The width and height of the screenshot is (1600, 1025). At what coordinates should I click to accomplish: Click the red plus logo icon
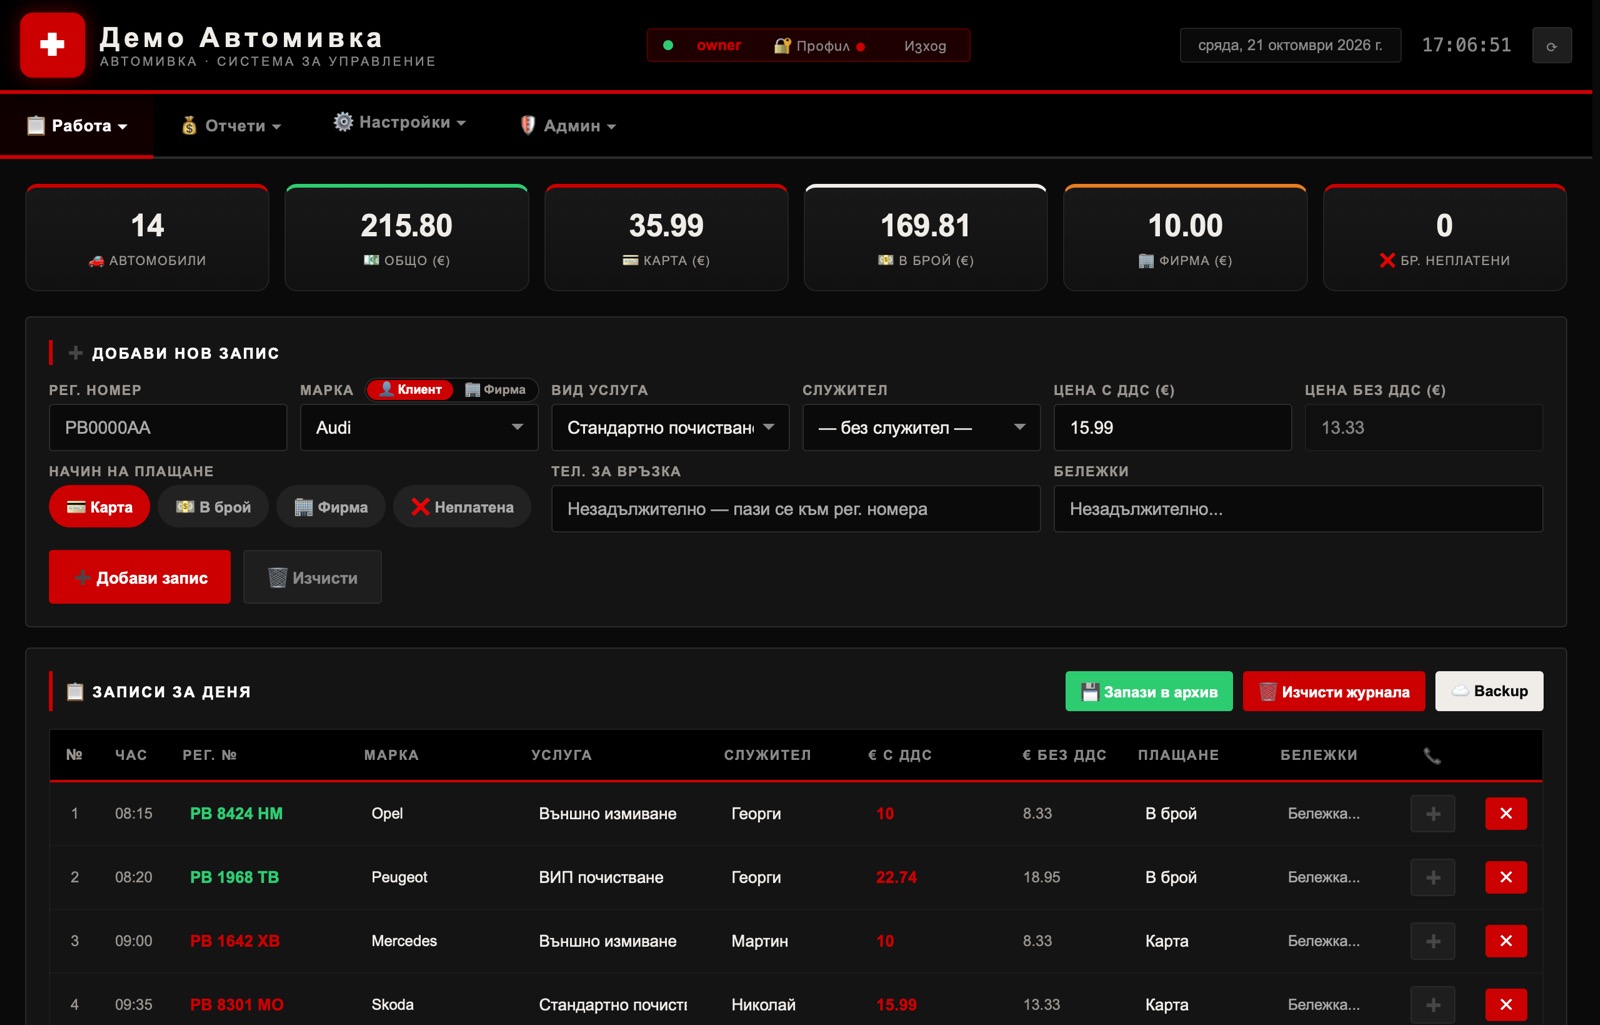52,44
